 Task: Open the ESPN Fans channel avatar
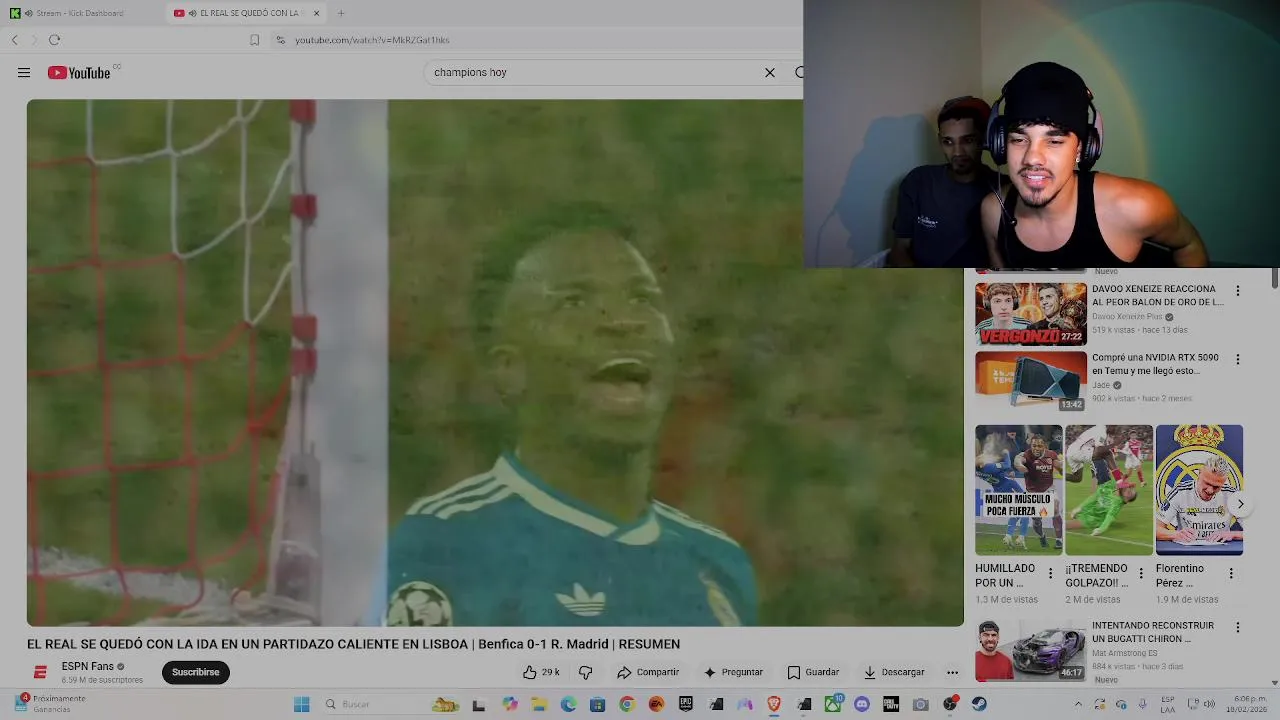tap(40, 672)
